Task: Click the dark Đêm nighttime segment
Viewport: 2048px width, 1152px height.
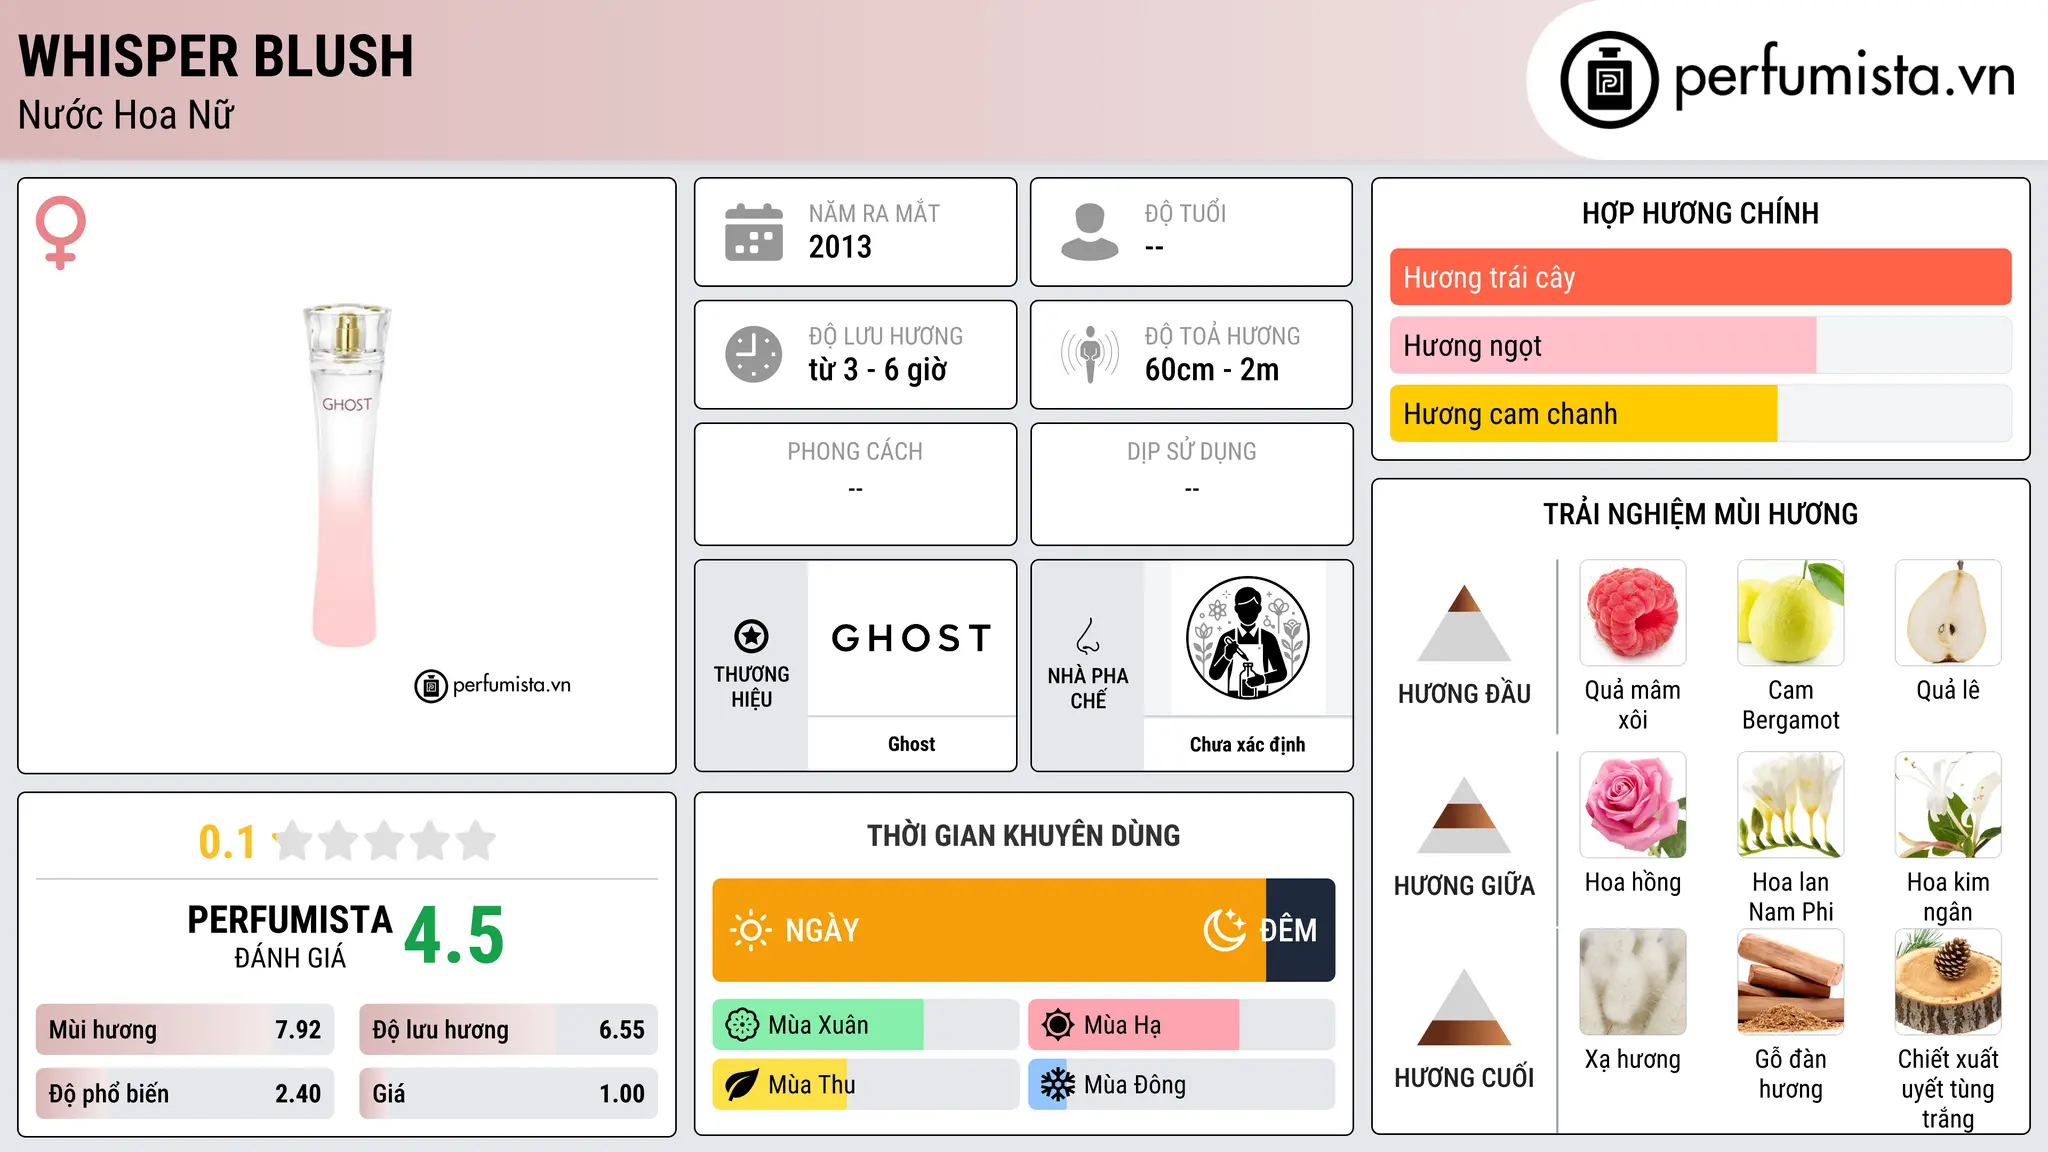Action: click(1300, 930)
